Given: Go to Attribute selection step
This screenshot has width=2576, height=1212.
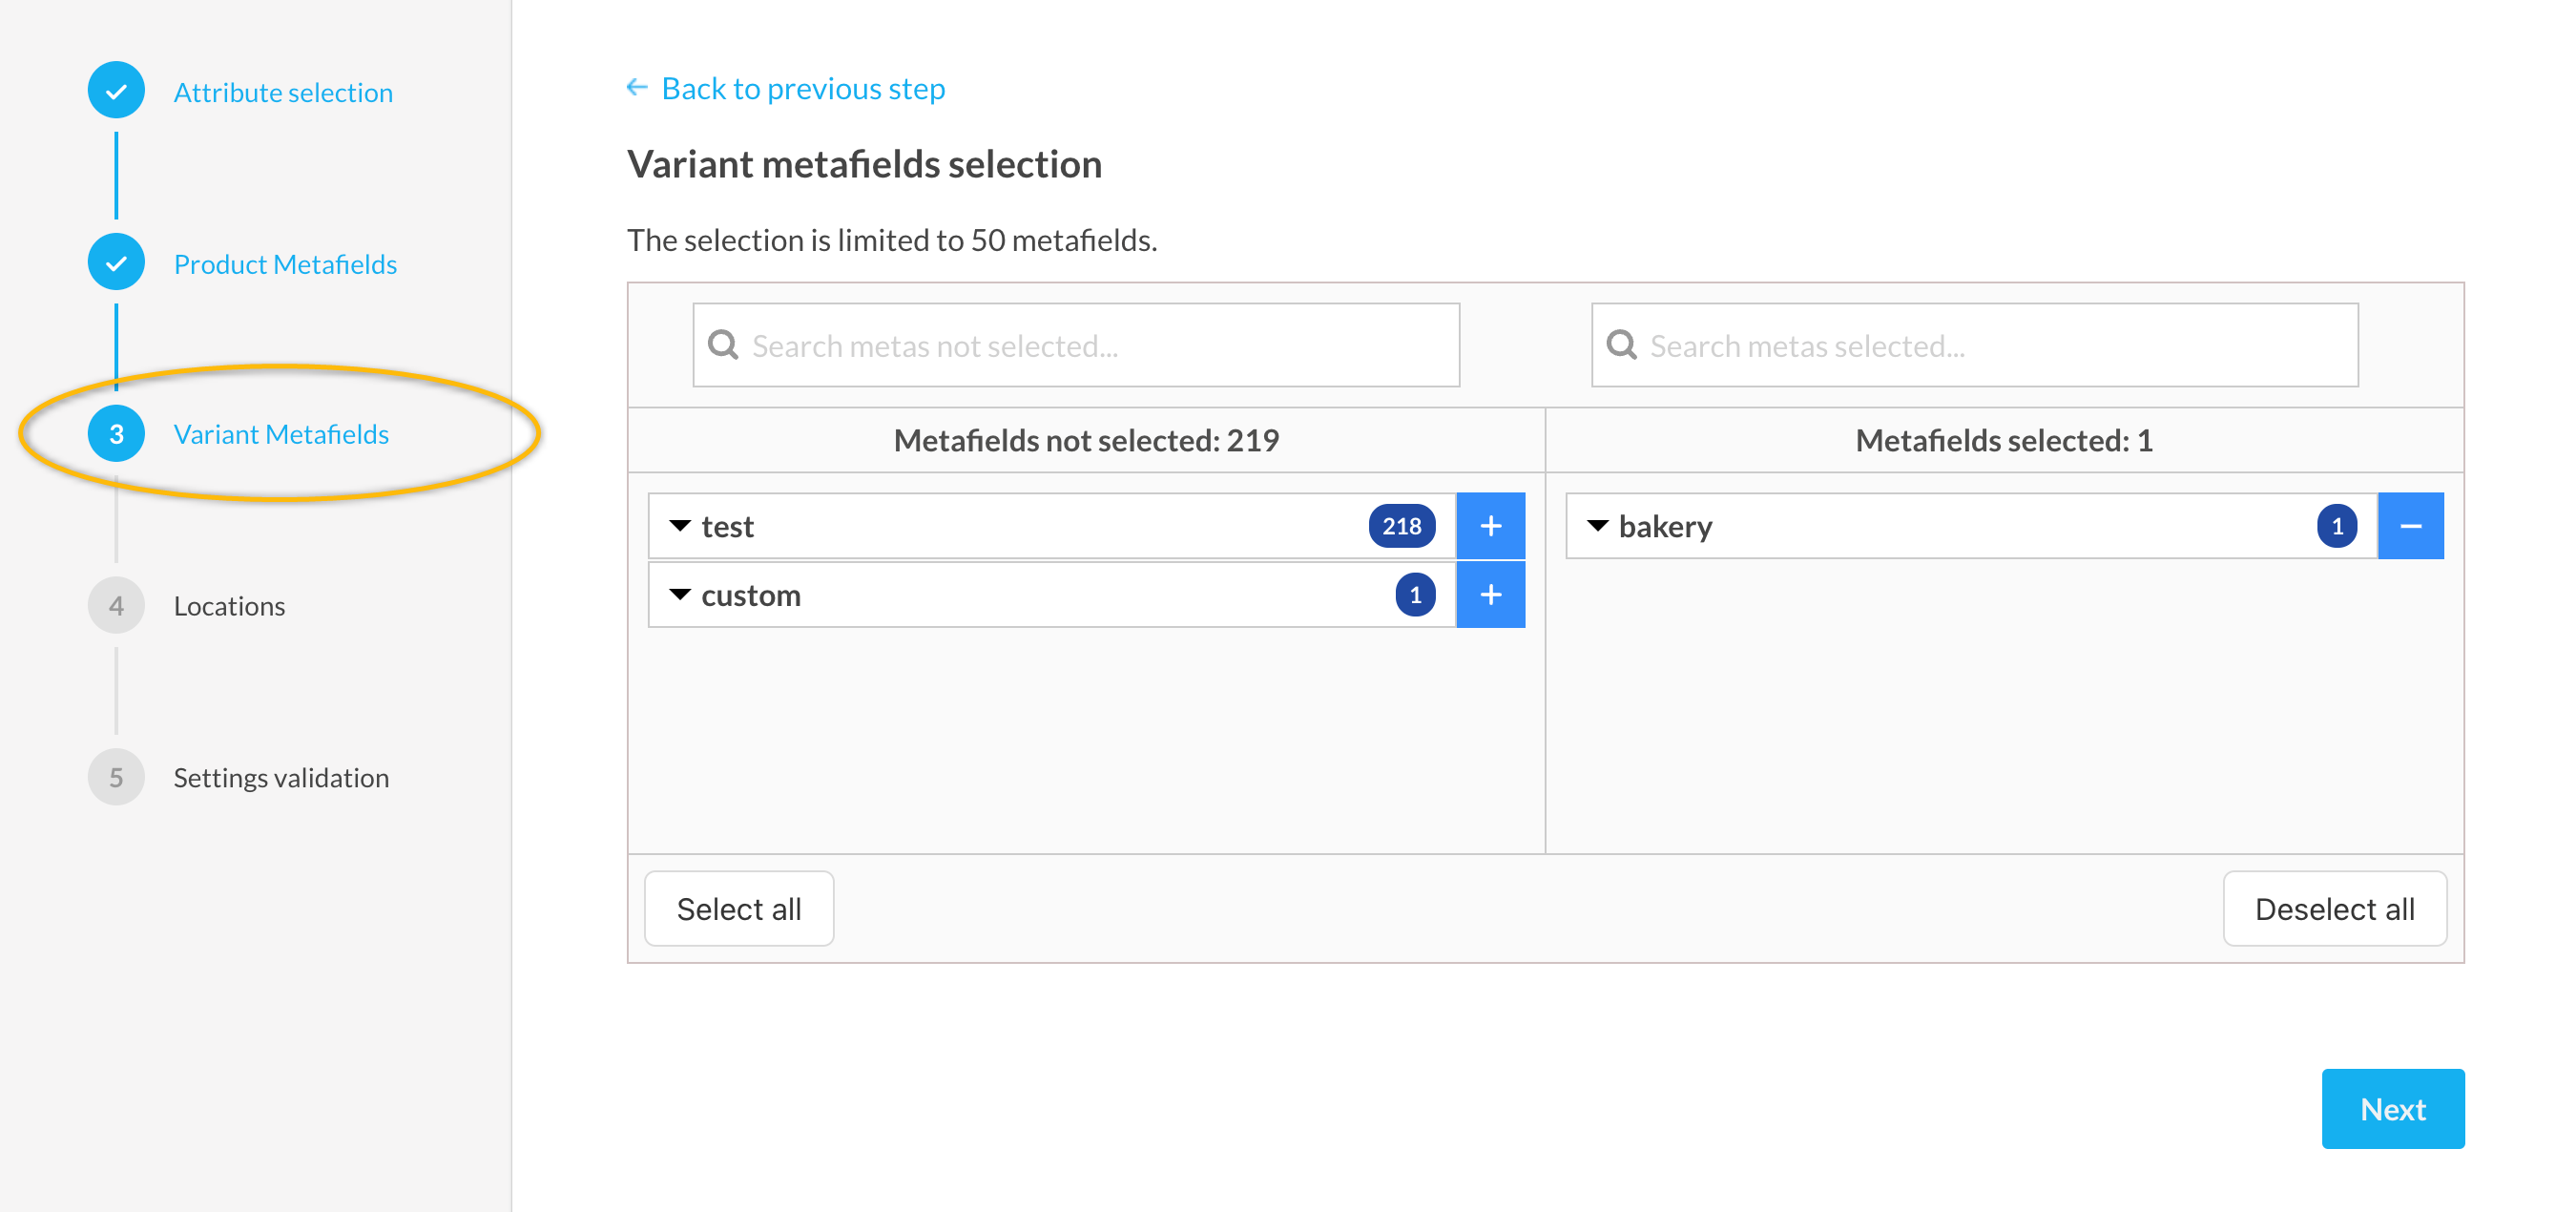Looking at the screenshot, I should (283, 92).
